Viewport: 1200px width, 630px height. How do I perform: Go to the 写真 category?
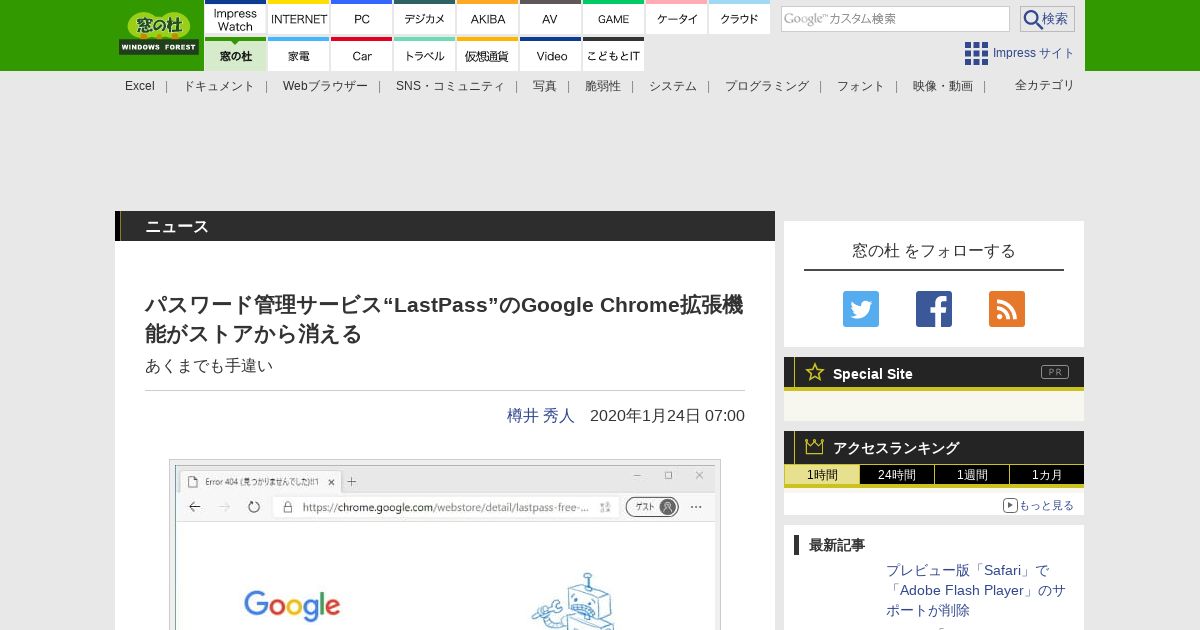pos(545,86)
